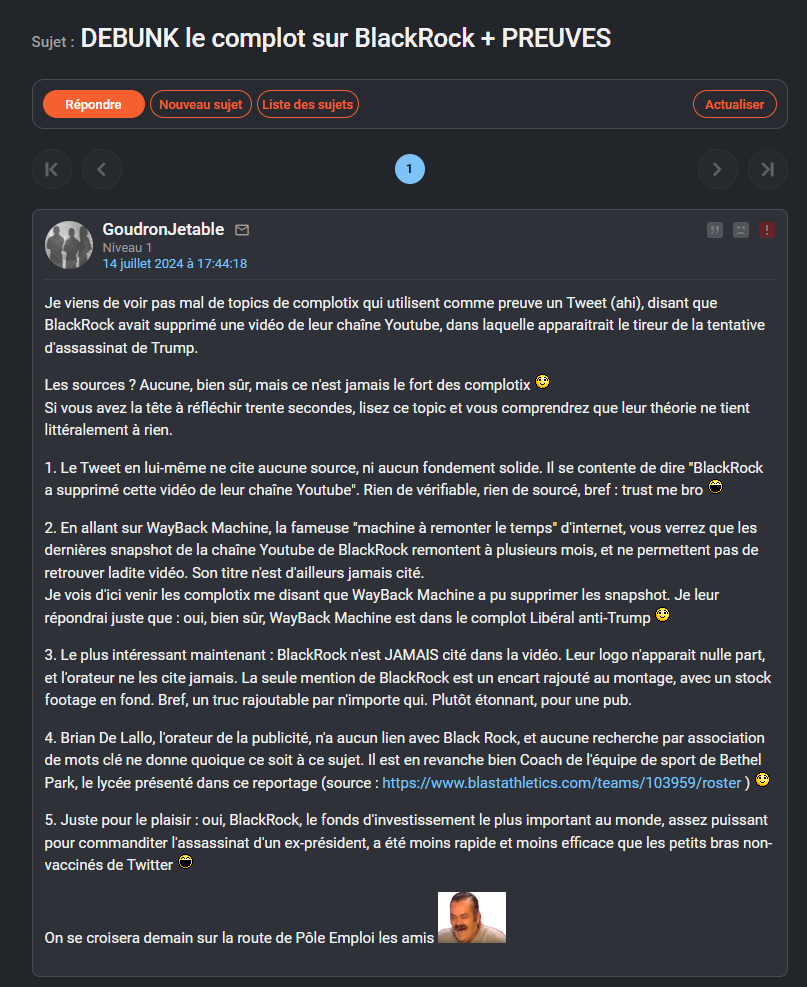Blacklist author with sad-face icon
This screenshot has width=807, height=987.
tap(741, 230)
